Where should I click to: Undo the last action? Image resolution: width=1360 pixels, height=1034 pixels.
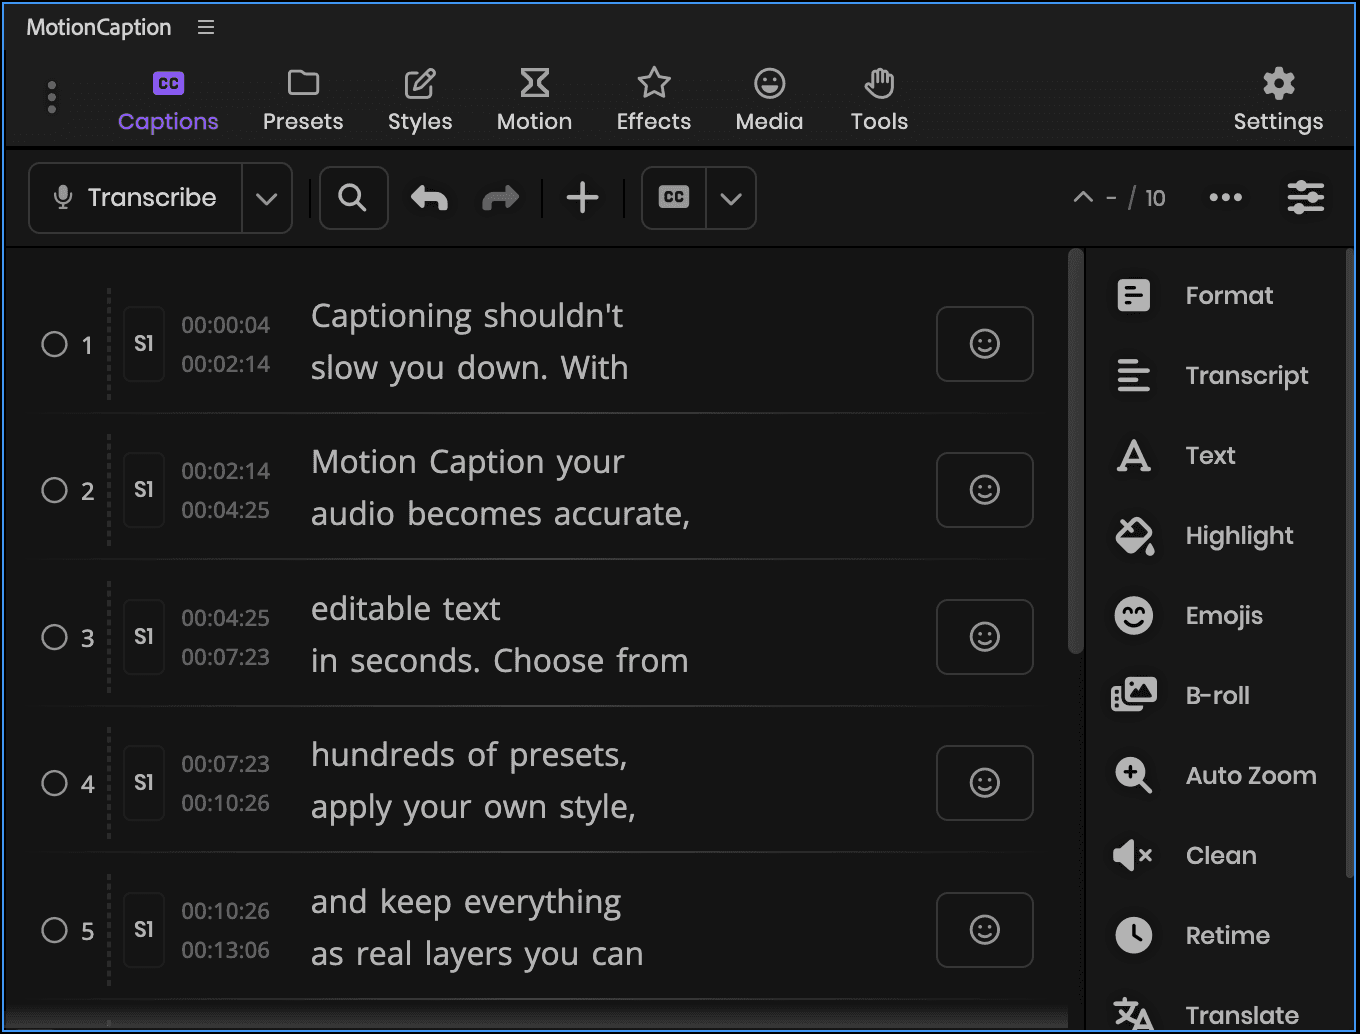pos(429,198)
